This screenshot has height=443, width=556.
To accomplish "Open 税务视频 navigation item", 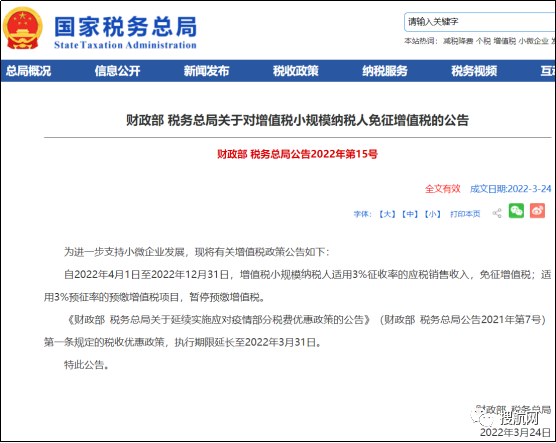I will [x=474, y=71].
